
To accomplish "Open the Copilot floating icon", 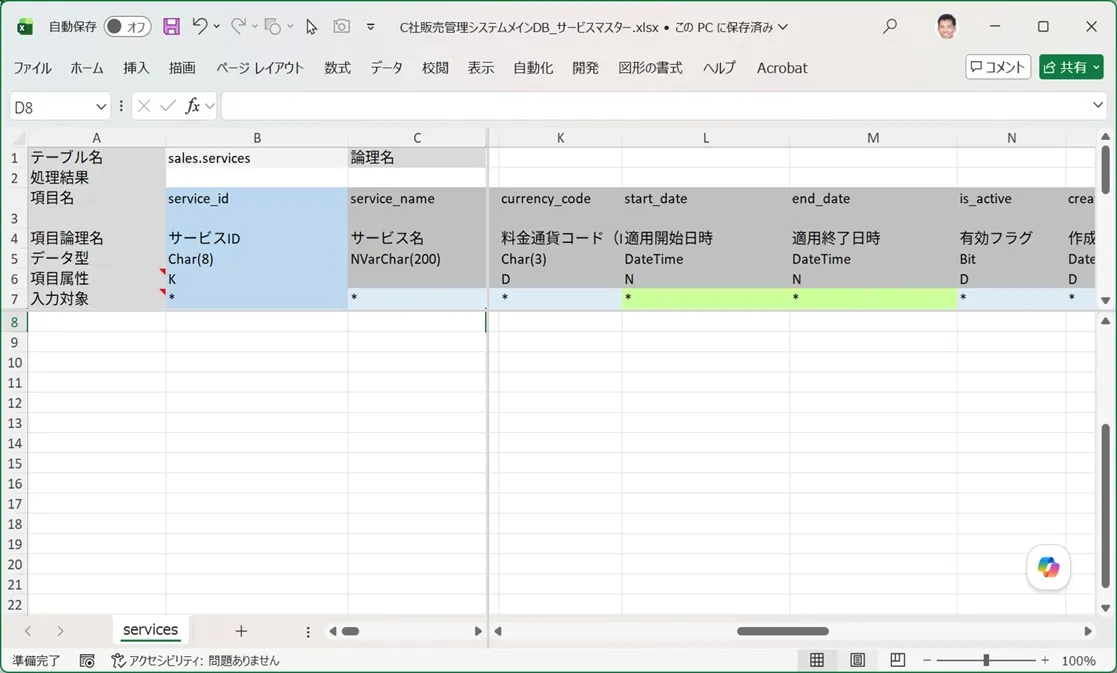I will click(1048, 568).
